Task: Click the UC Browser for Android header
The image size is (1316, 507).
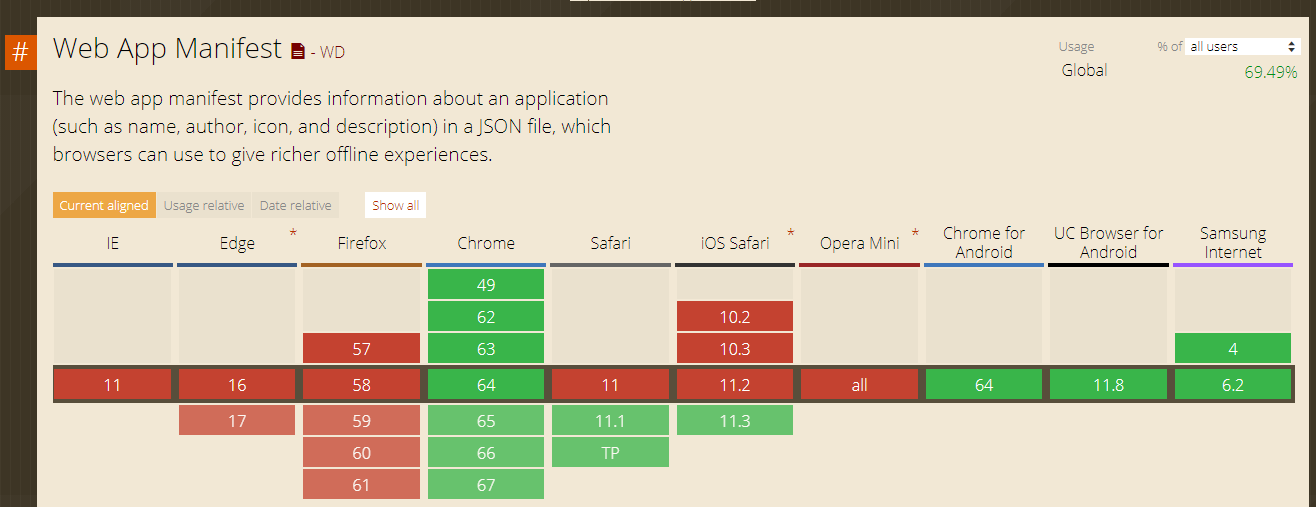Action: click(x=1108, y=242)
